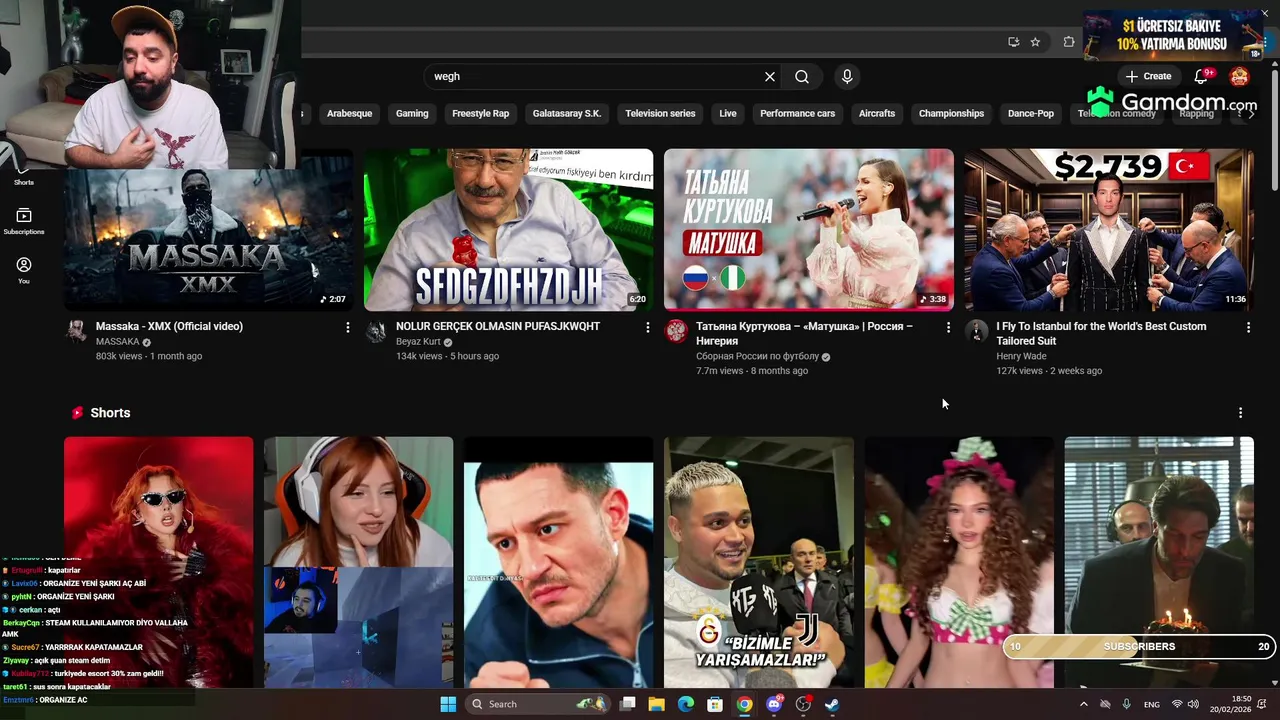Image resolution: width=1280 pixels, height=720 pixels.
Task: Select the Performance cars chip
Action: pyautogui.click(x=797, y=114)
